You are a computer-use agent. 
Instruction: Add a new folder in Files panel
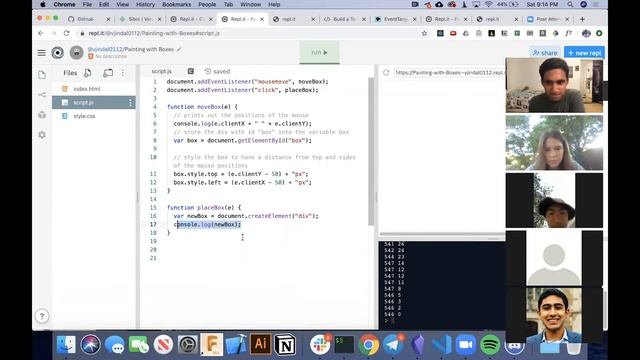[x=108, y=73]
